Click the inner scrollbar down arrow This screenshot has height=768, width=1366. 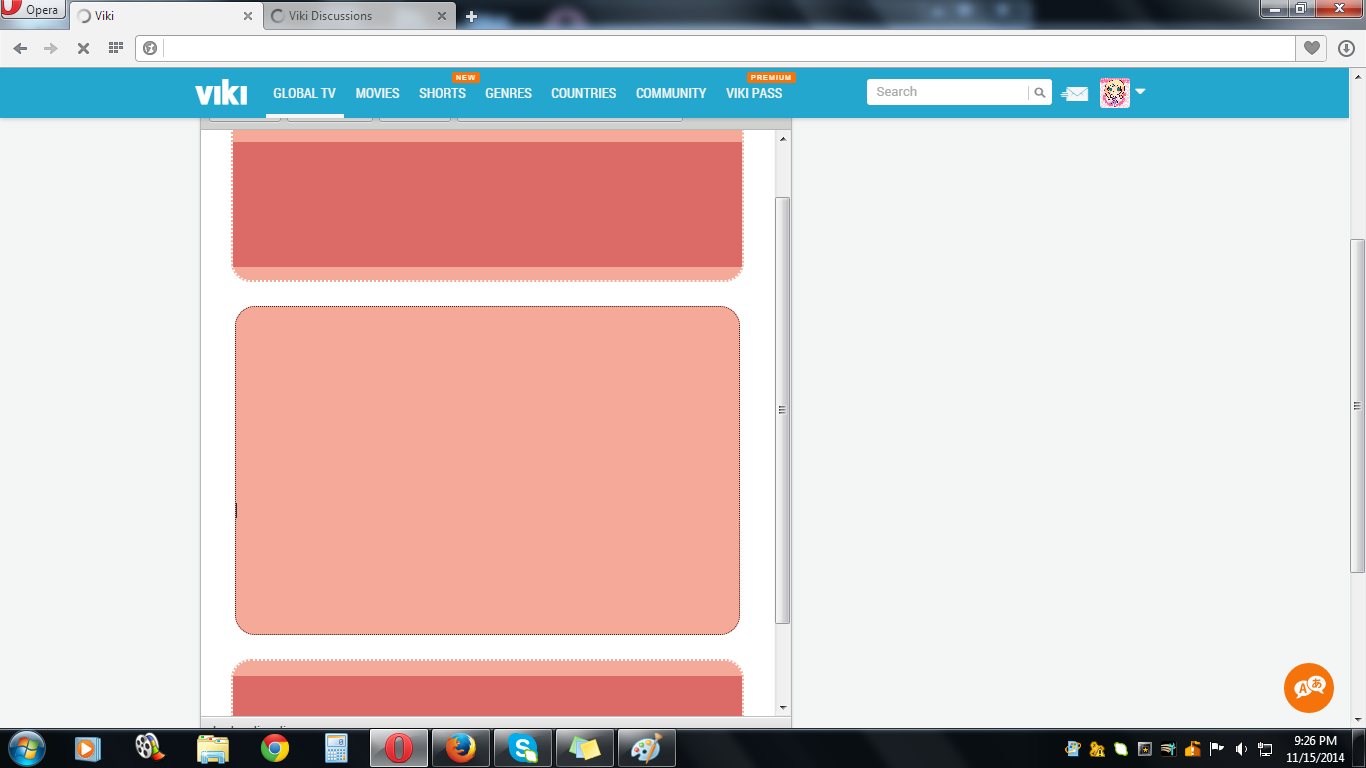(x=783, y=708)
